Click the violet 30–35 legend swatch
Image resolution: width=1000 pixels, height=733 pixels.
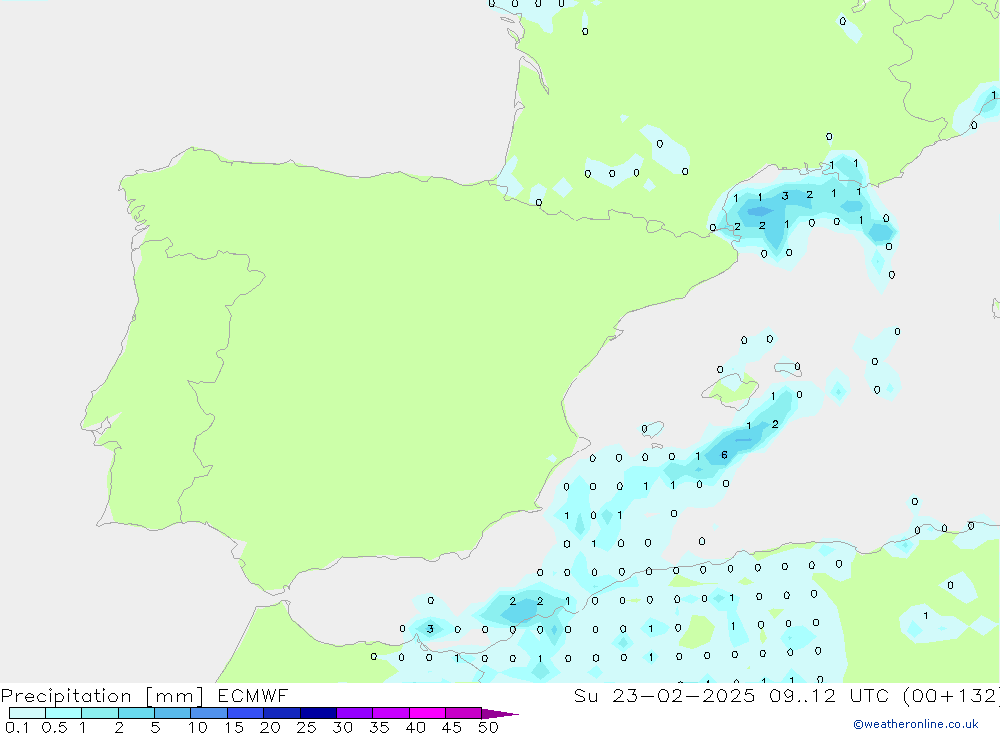point(355,713)
